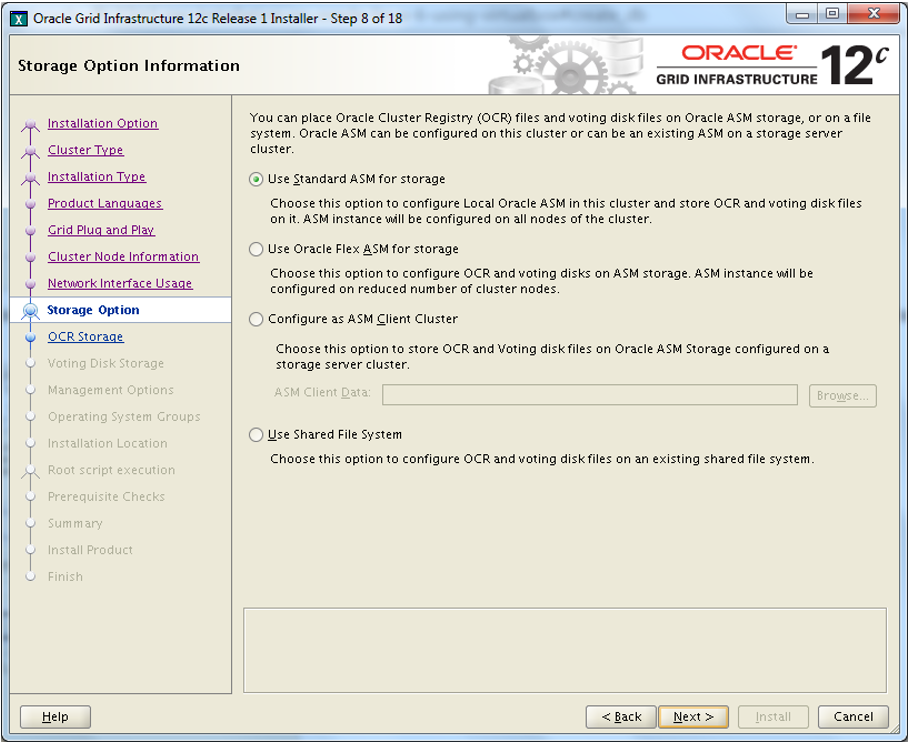This screenshot has width=911, height=744.
Task: Click the OCR Storage step bullet icon
Action: [31, 337]
